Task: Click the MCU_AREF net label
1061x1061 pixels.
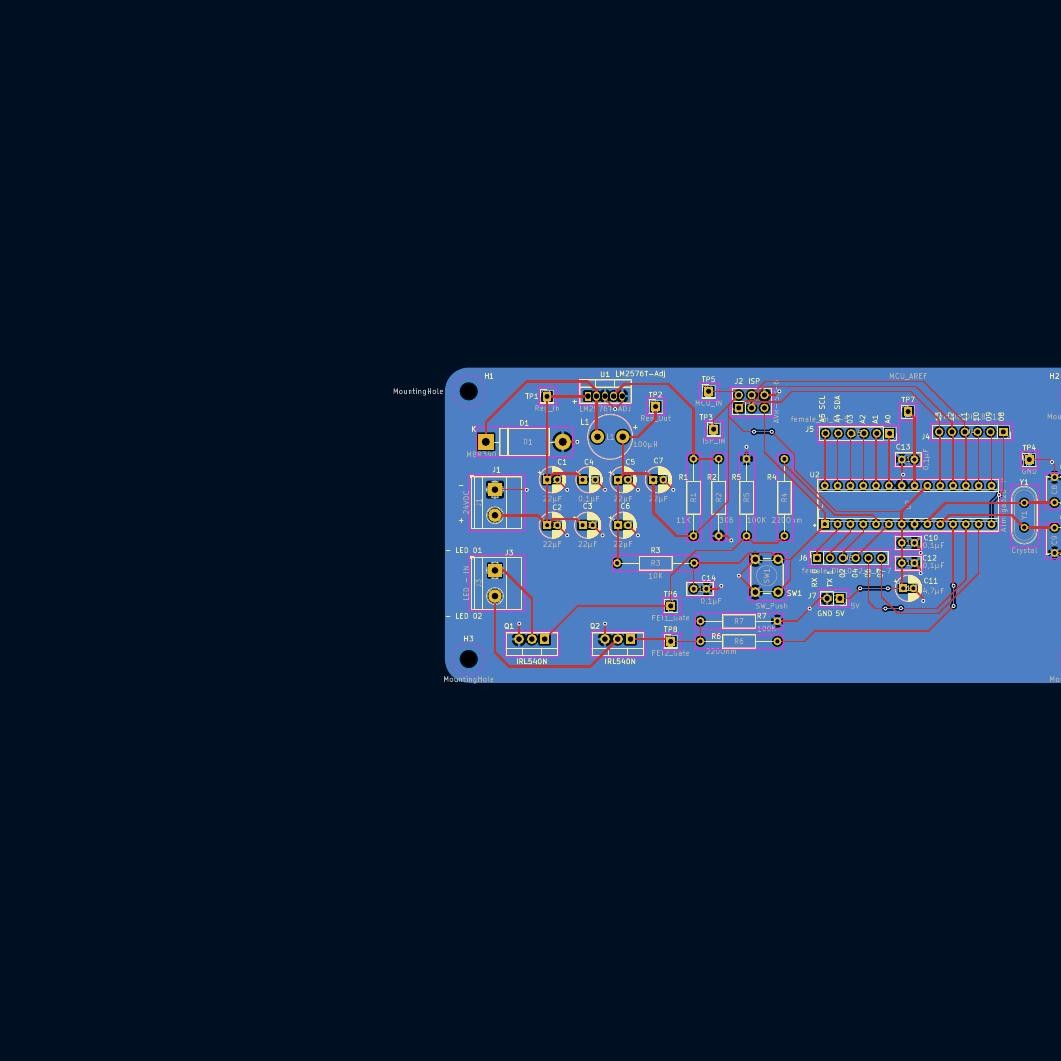Action: click(907, 376)
